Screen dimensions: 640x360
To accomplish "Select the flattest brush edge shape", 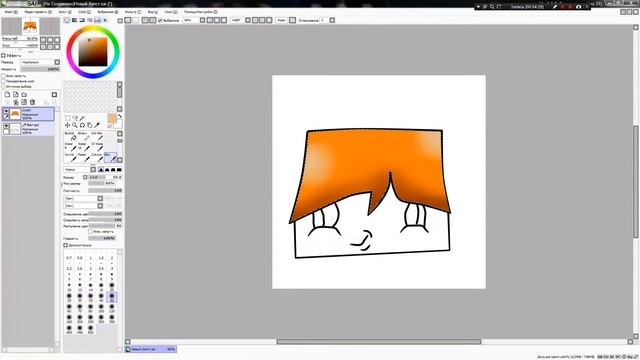I will [x=119, y=170].
